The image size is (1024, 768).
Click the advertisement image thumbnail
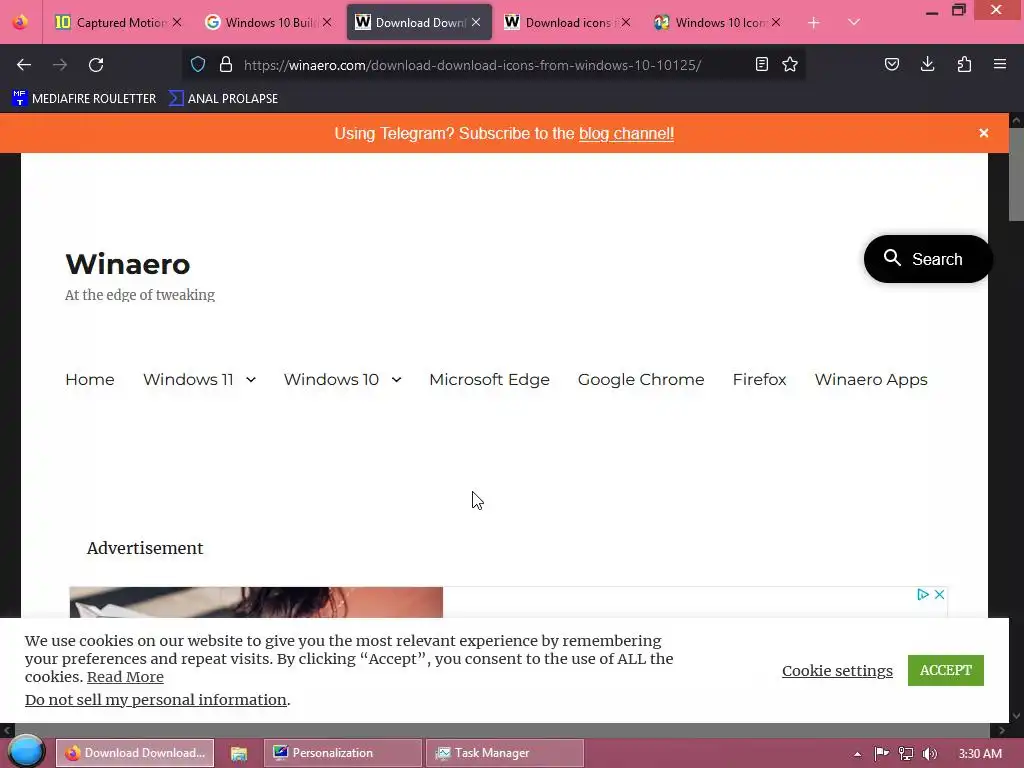pyautogui.click(x=256, y=602)
